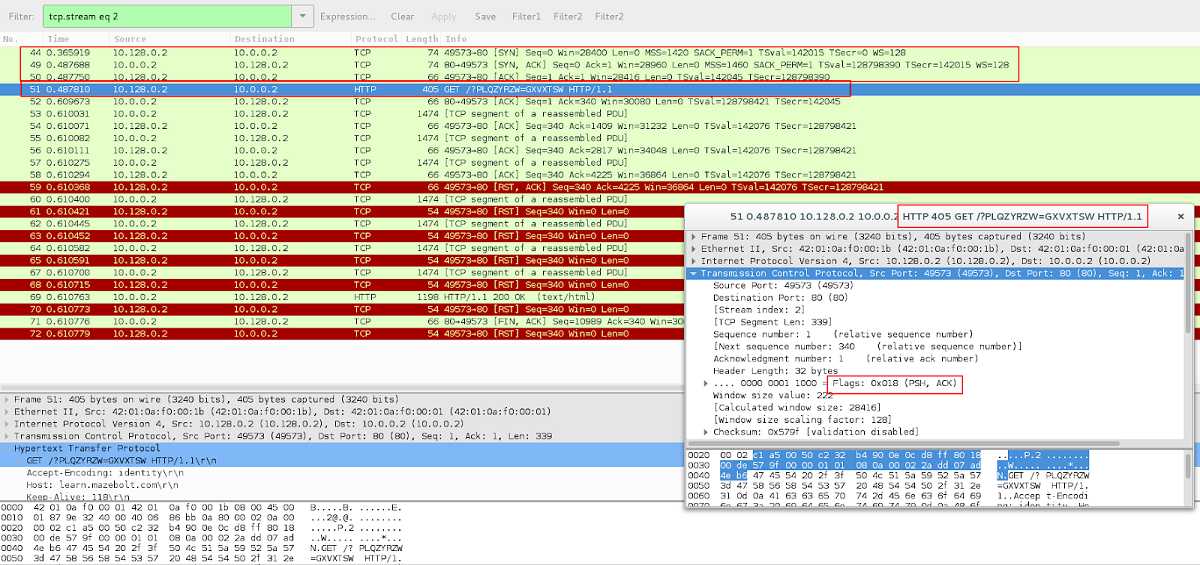1200x565 pixels.
Task: Expand Frame 51 in main details pane
Action: pyautogui.click(x=6, y=399)
